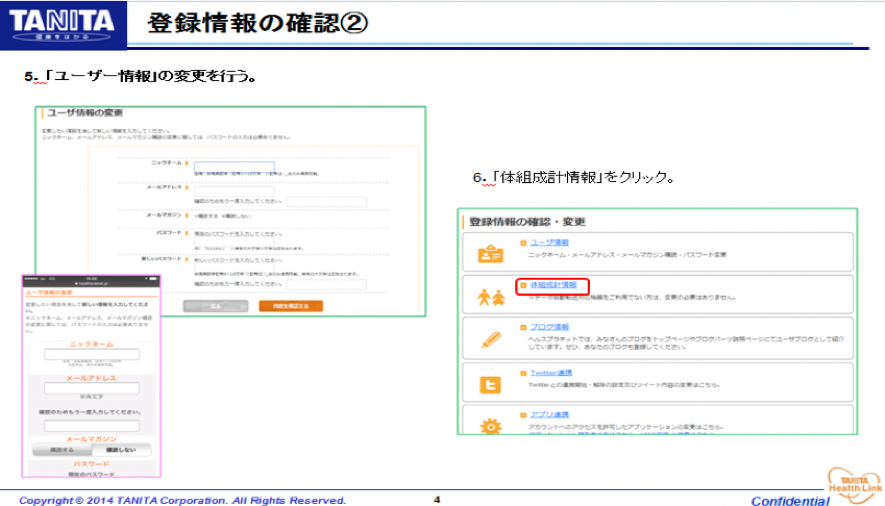Toggle mobile mail magazine to 購読する
The image size is (885, 506).
[63, 451]
